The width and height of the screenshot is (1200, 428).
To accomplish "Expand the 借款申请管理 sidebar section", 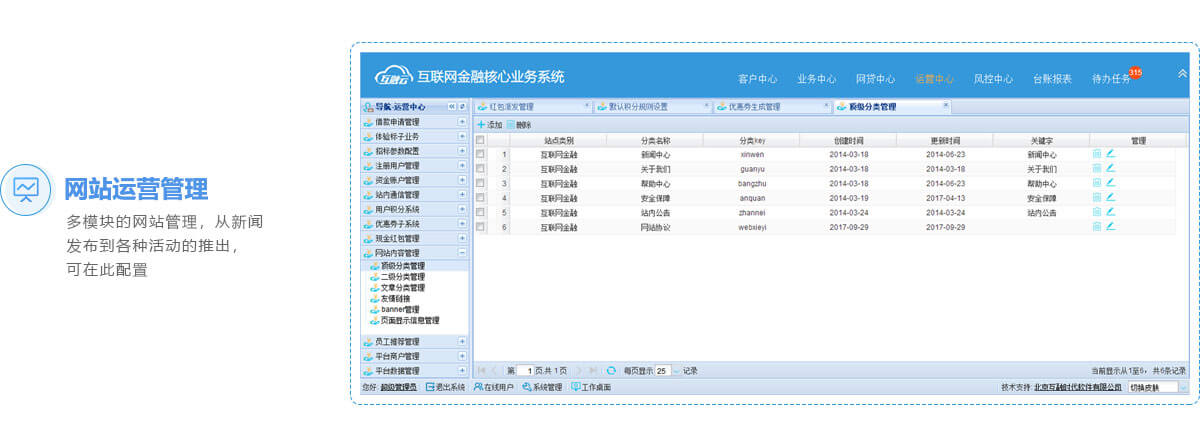I will [x=462, y=122].
